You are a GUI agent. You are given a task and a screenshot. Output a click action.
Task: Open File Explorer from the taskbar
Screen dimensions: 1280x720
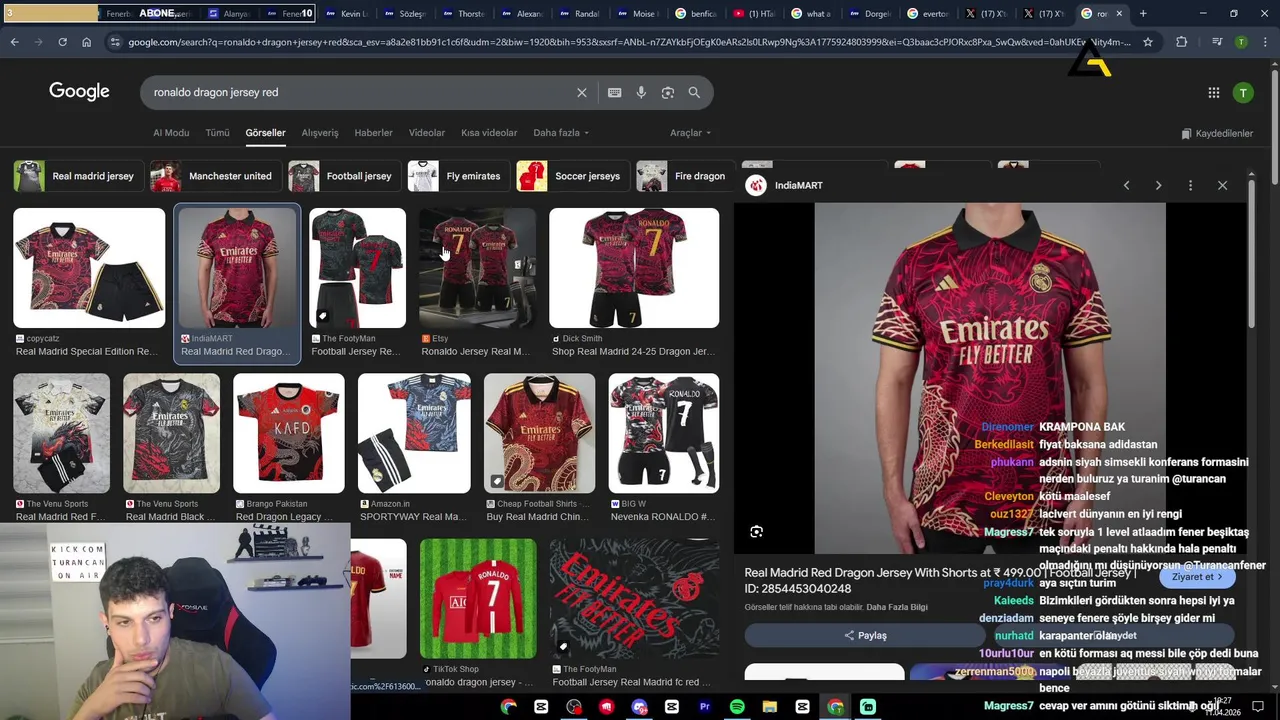coord(770,707)
